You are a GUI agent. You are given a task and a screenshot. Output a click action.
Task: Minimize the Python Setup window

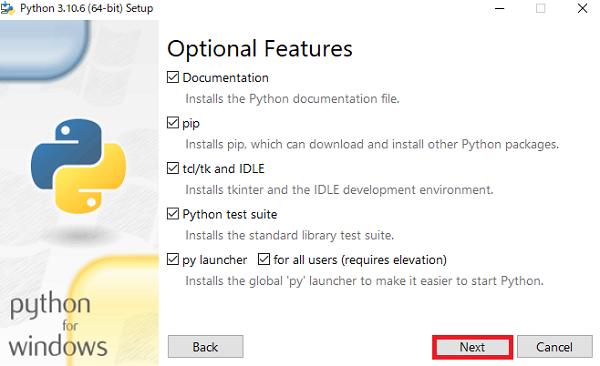(499, 8)
